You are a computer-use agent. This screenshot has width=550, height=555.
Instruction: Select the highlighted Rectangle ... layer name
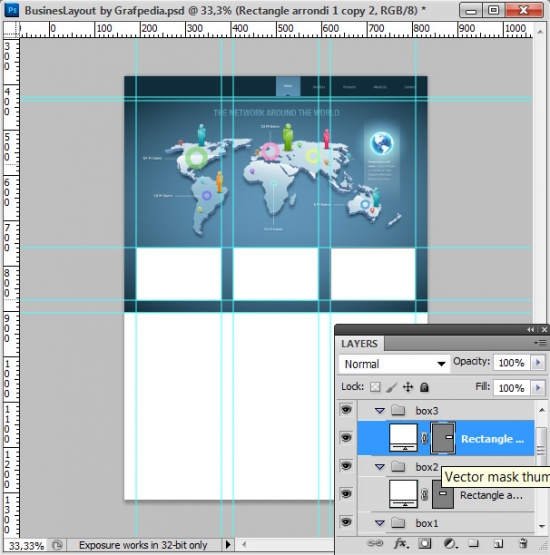(492, 439)
